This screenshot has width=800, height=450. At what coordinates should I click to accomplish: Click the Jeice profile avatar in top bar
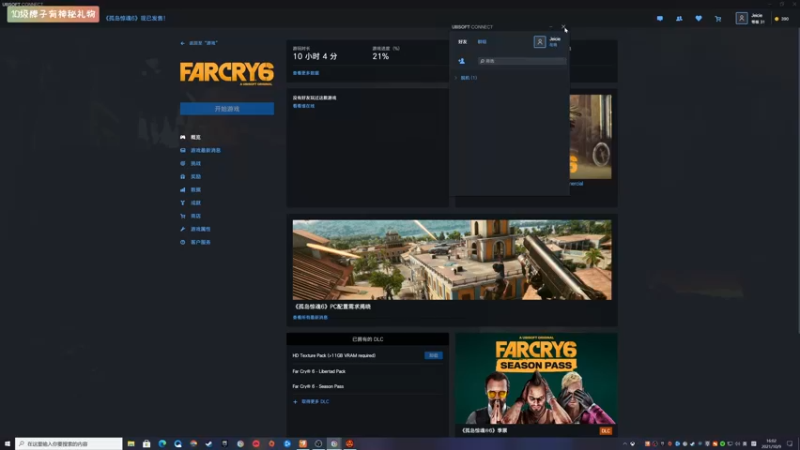pyautogui.click(x=741, y=18)
